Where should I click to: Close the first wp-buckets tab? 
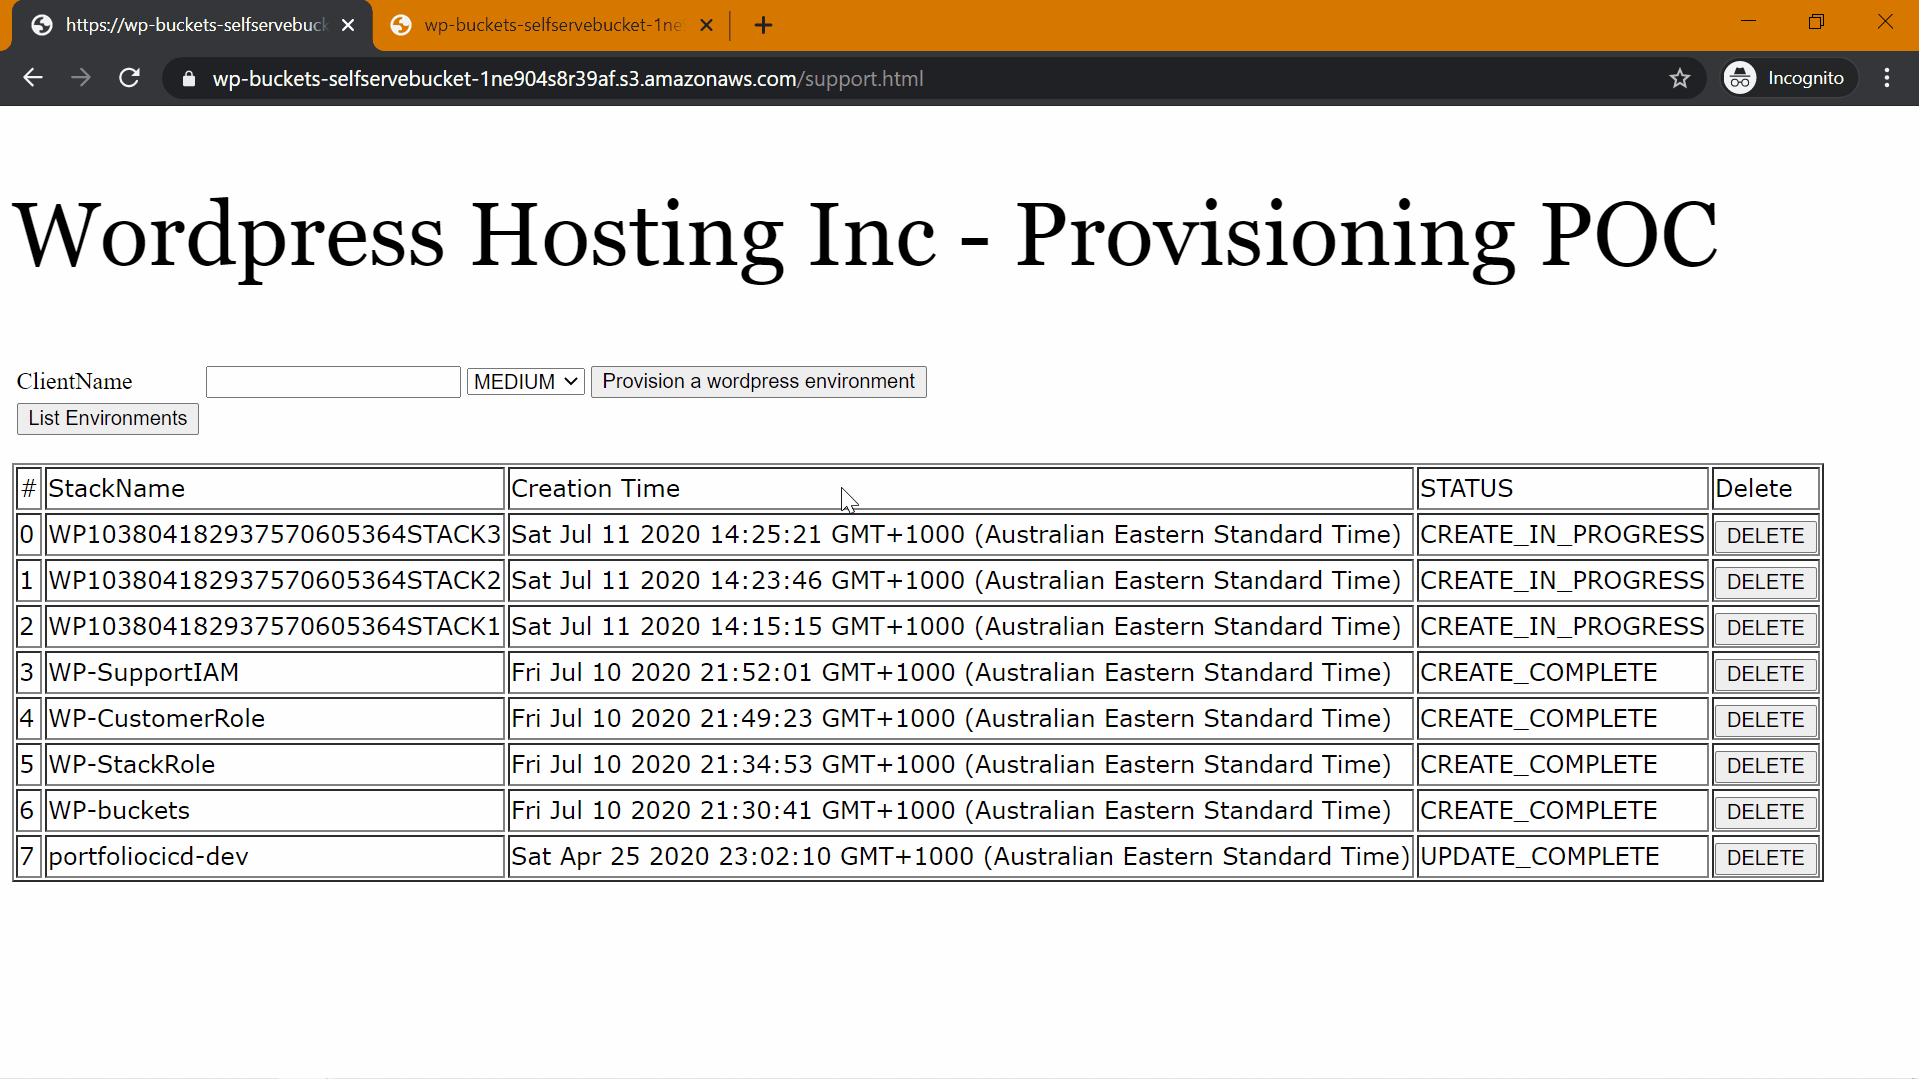coord(347,25)
